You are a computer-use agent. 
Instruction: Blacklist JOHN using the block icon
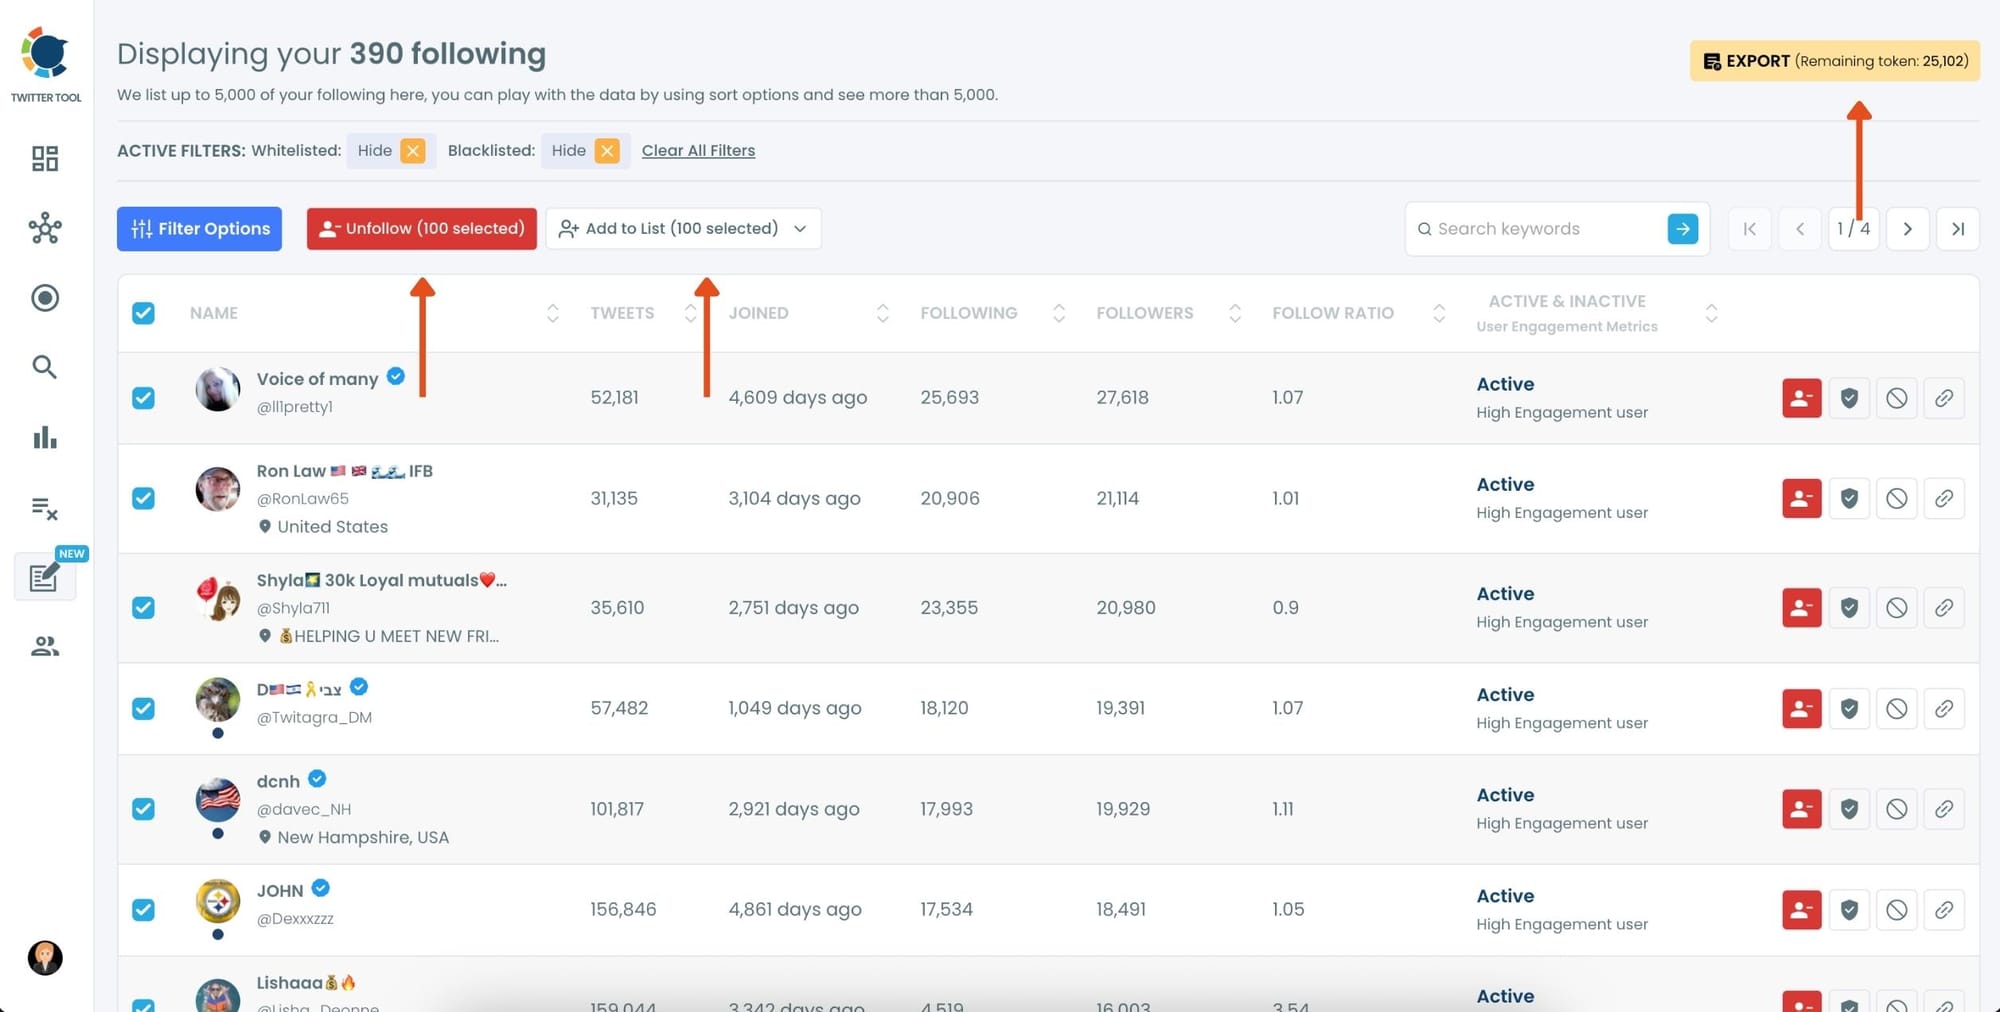point(1897,909)
